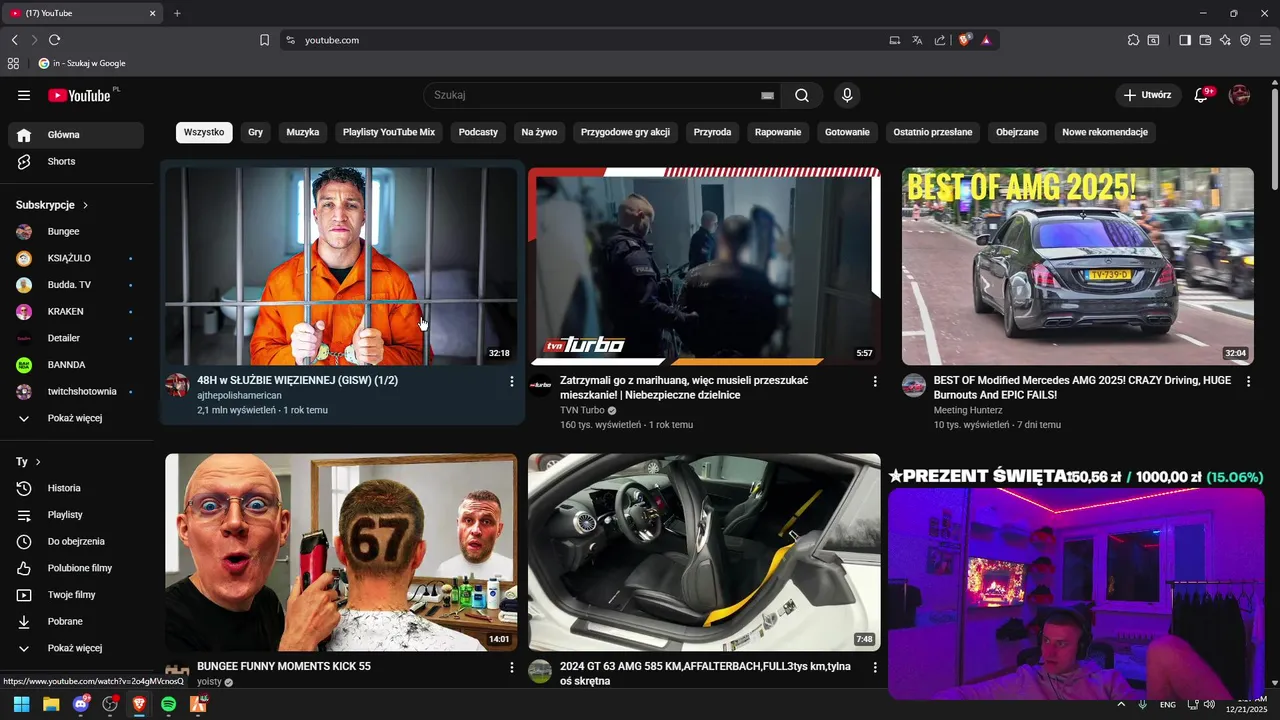The image size is (1280, 720).
Task: Open options menu for BEST OF Modified Mercedes video
Action: tap(1248, 381)
